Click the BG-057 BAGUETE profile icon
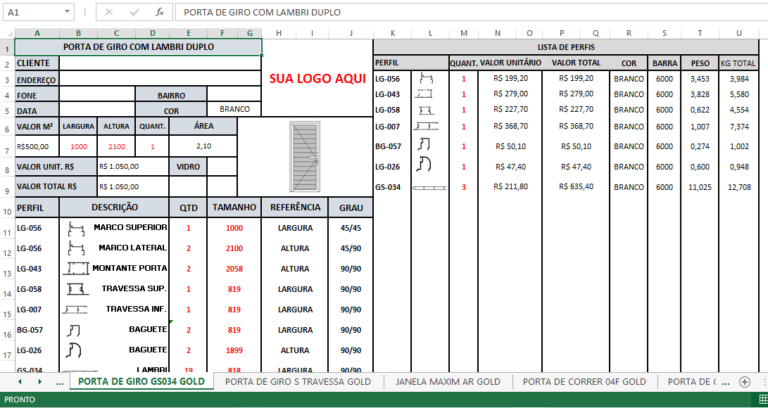 click(74, 331)
